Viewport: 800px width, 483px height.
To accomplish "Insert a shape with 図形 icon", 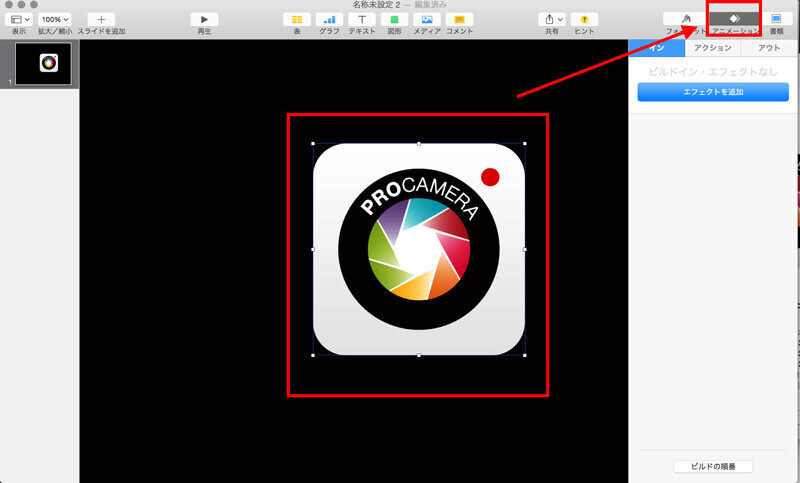I will 394,19.
